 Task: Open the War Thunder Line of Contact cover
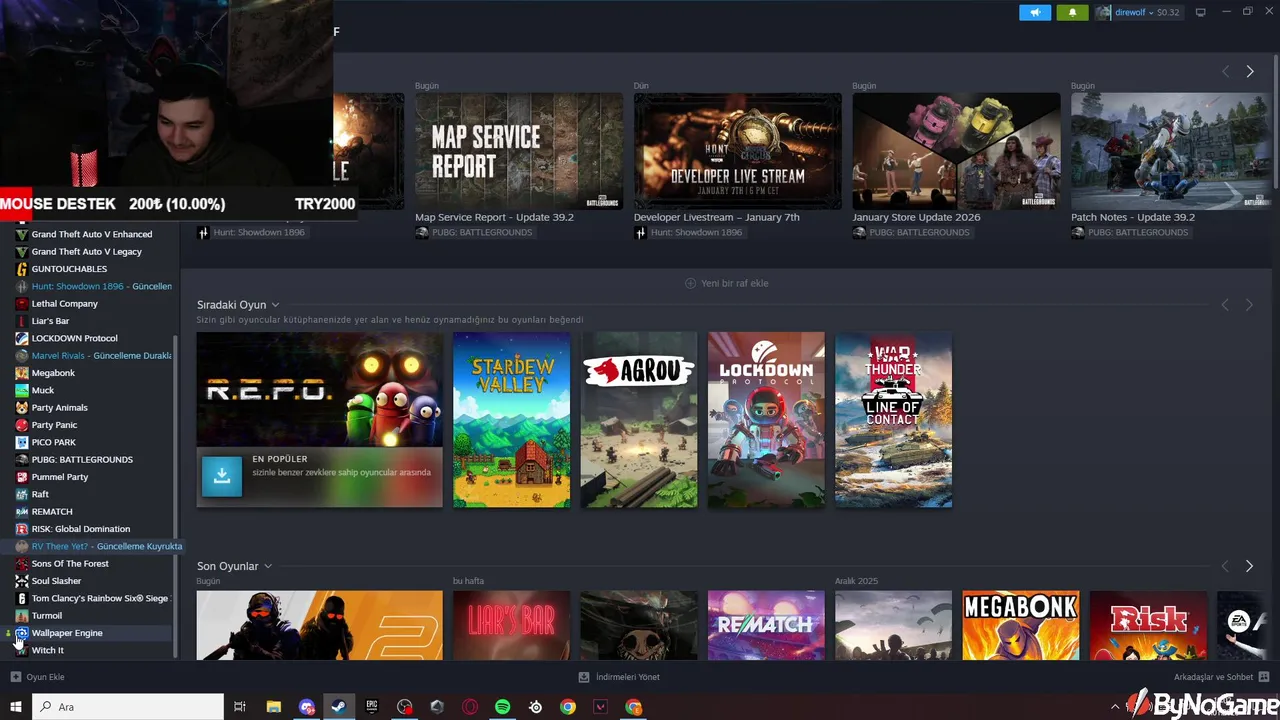pyautogui.click(x=893, y=420)
